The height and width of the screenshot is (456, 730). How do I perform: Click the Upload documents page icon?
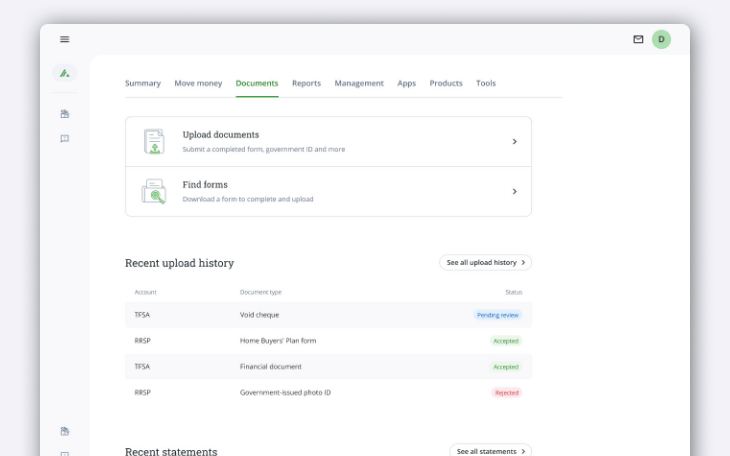153,141
